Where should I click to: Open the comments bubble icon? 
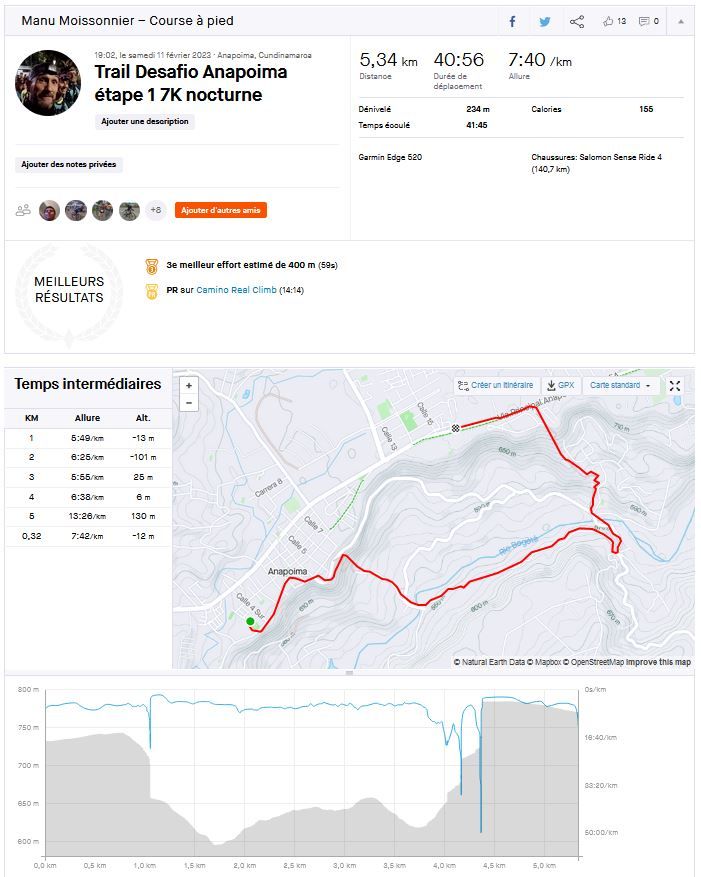click(649, 21)
